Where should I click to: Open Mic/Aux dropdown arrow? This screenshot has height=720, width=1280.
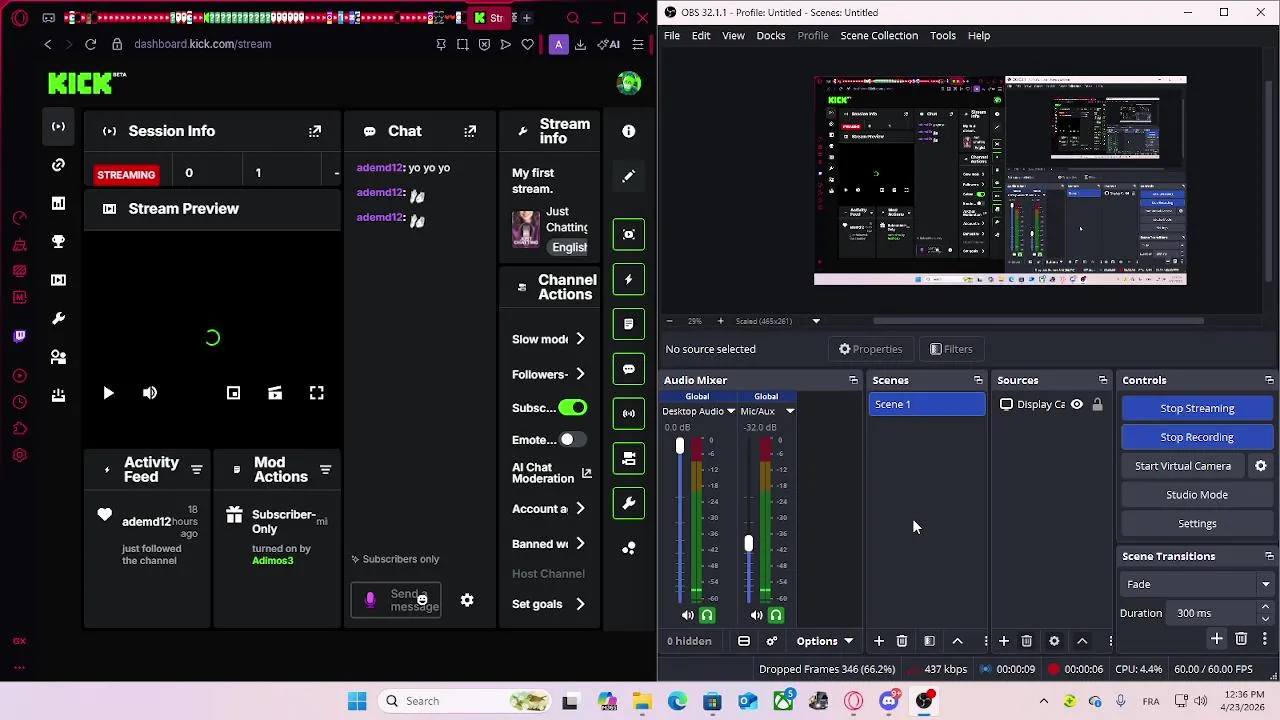[x=790, y=412]
